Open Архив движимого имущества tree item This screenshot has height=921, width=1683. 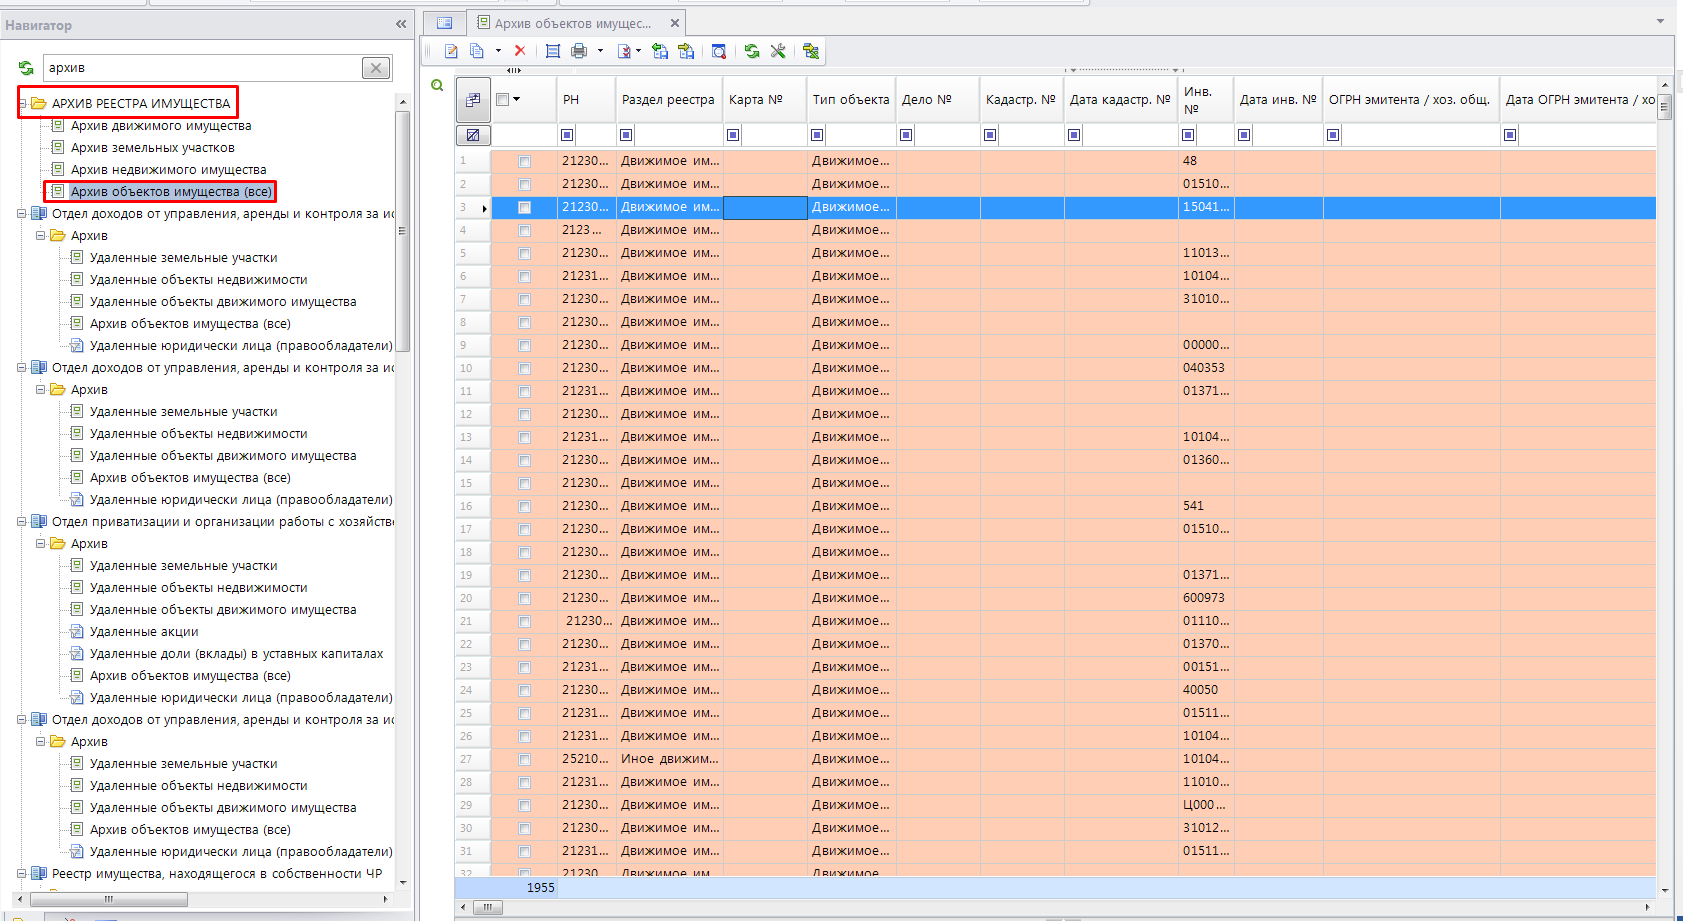(x=161, y=125)
